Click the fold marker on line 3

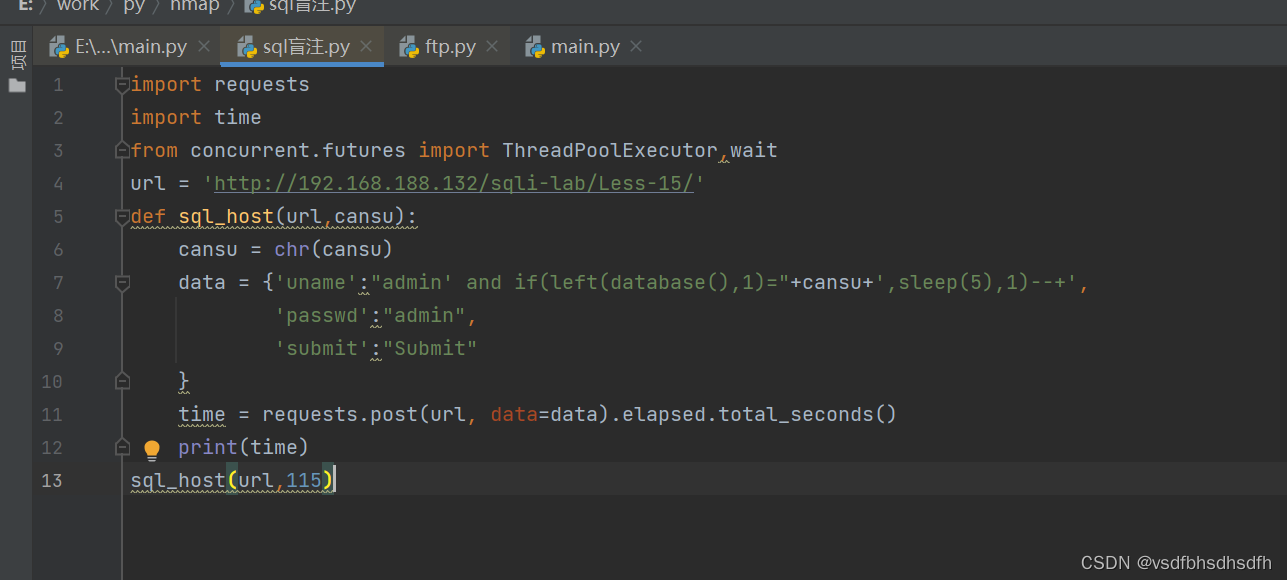122,151
